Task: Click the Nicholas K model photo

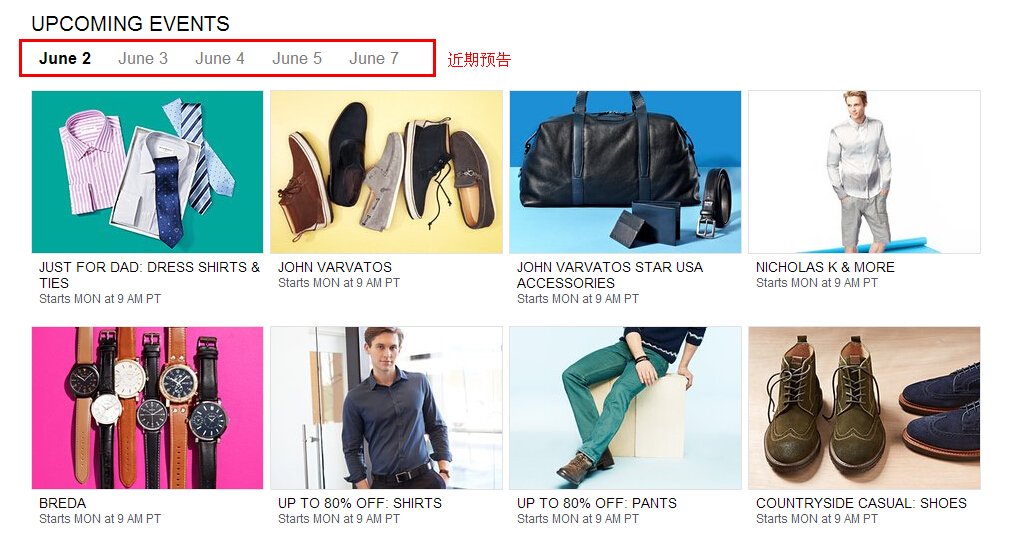Action: tap(864, 172)
